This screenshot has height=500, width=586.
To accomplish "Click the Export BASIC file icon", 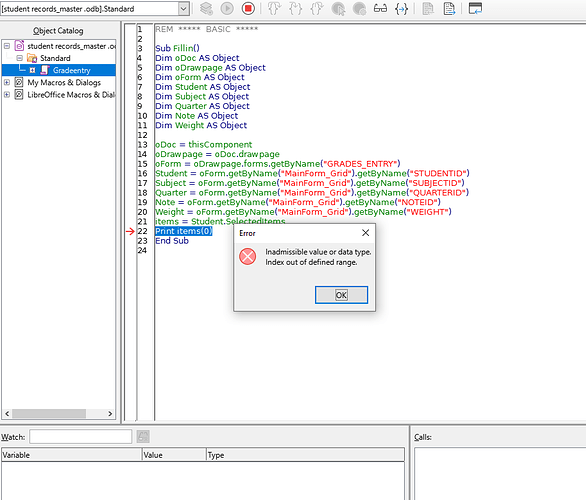I will coord(449,8).
